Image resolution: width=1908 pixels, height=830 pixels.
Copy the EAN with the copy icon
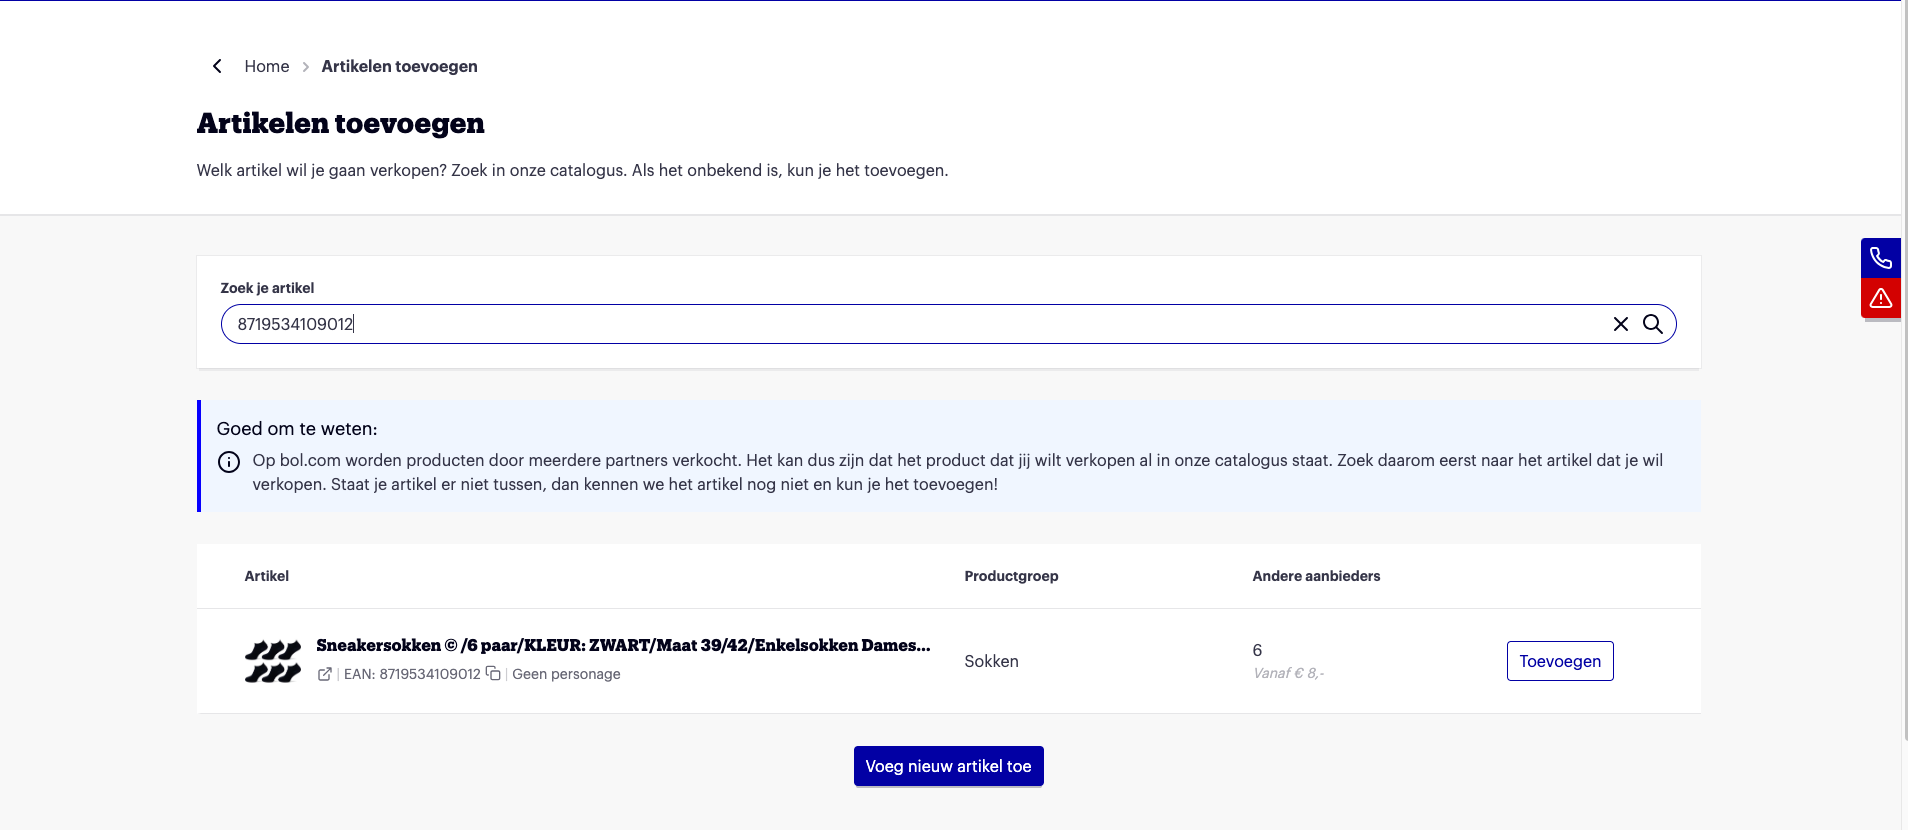(493, 674)
